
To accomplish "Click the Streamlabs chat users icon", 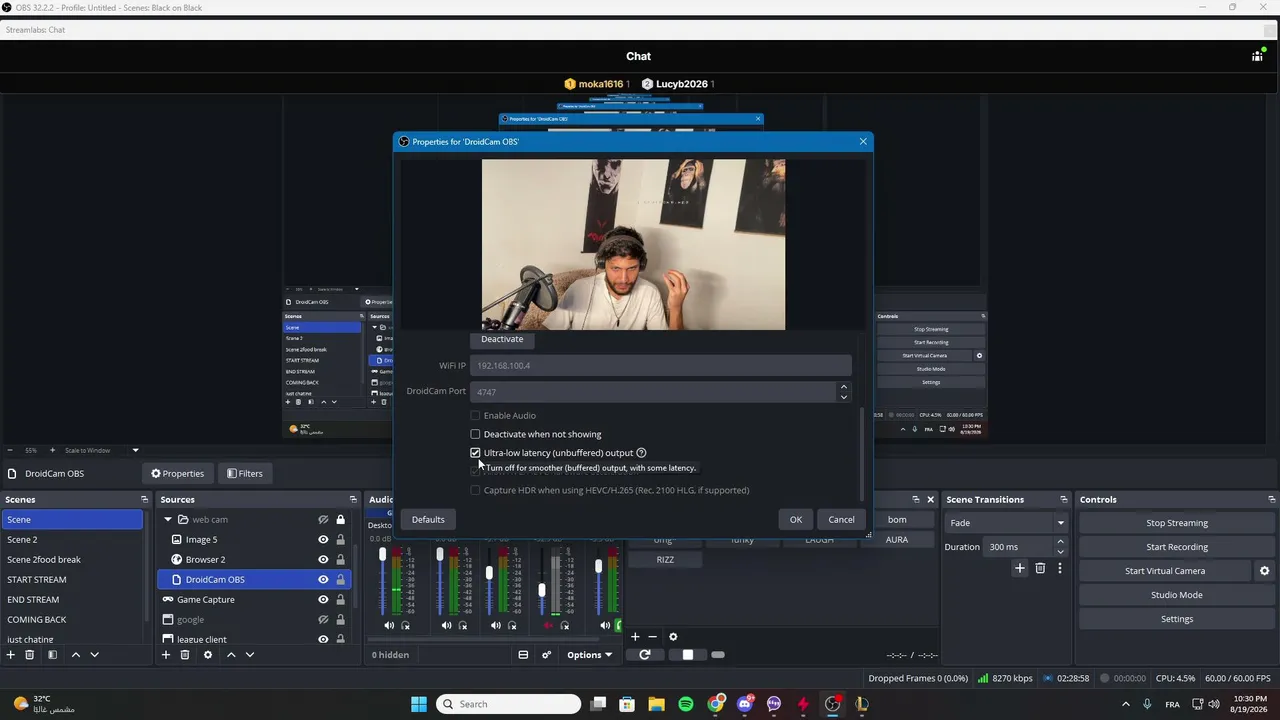I will [x=1258, y=56].
